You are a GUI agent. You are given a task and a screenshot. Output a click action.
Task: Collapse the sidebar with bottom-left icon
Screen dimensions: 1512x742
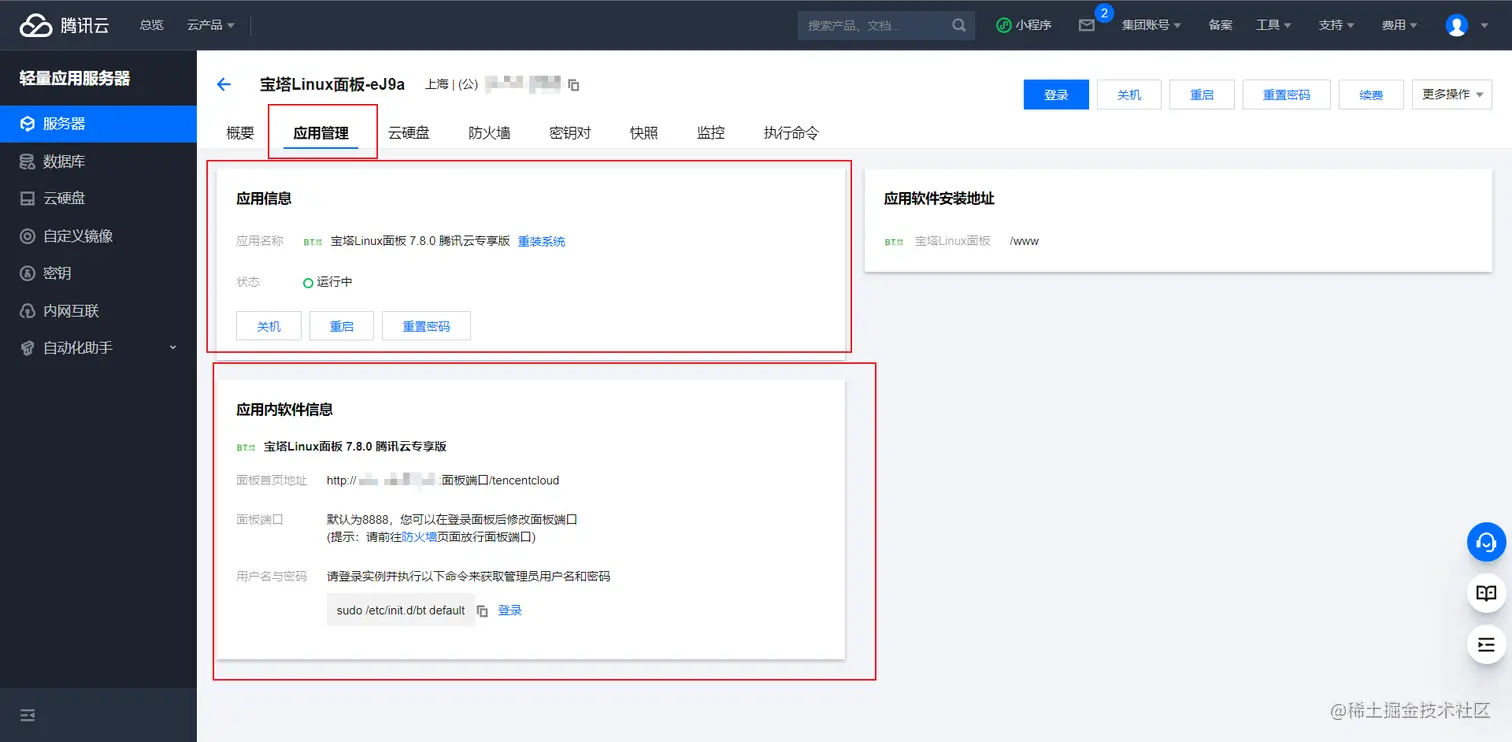(x=28, y=715)
